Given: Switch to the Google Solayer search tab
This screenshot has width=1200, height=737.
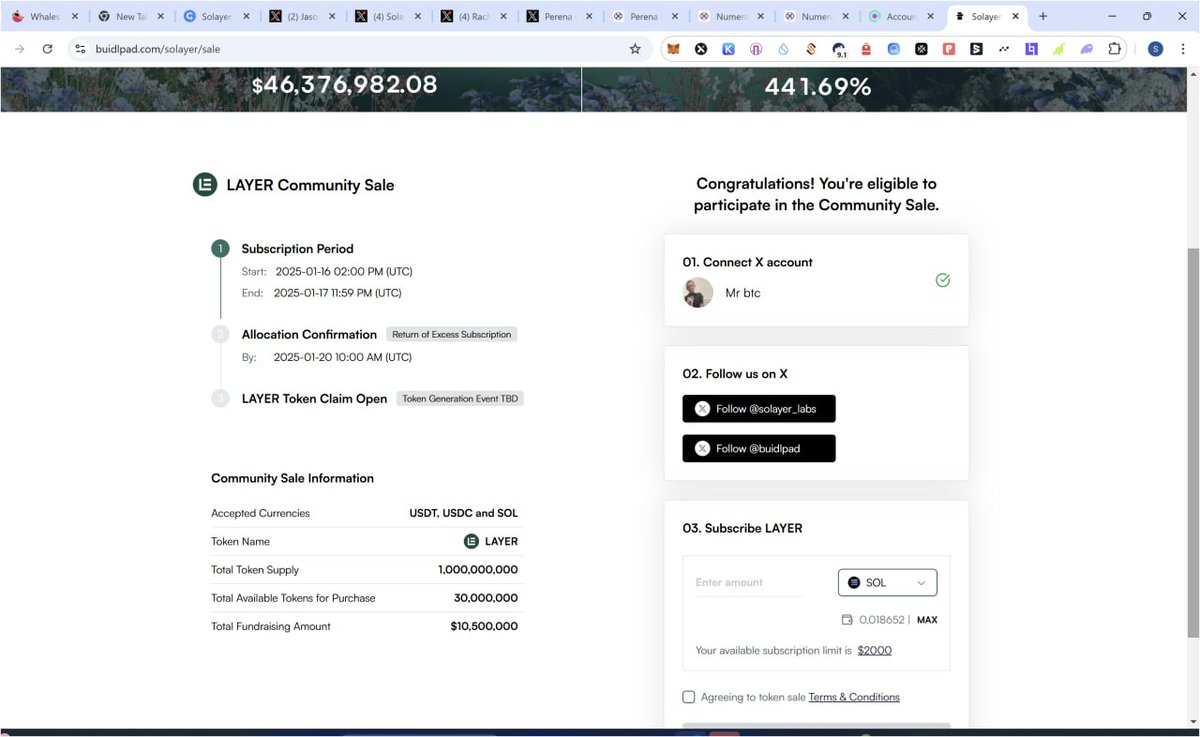Looking at the screenshot, I should point(214,17).
